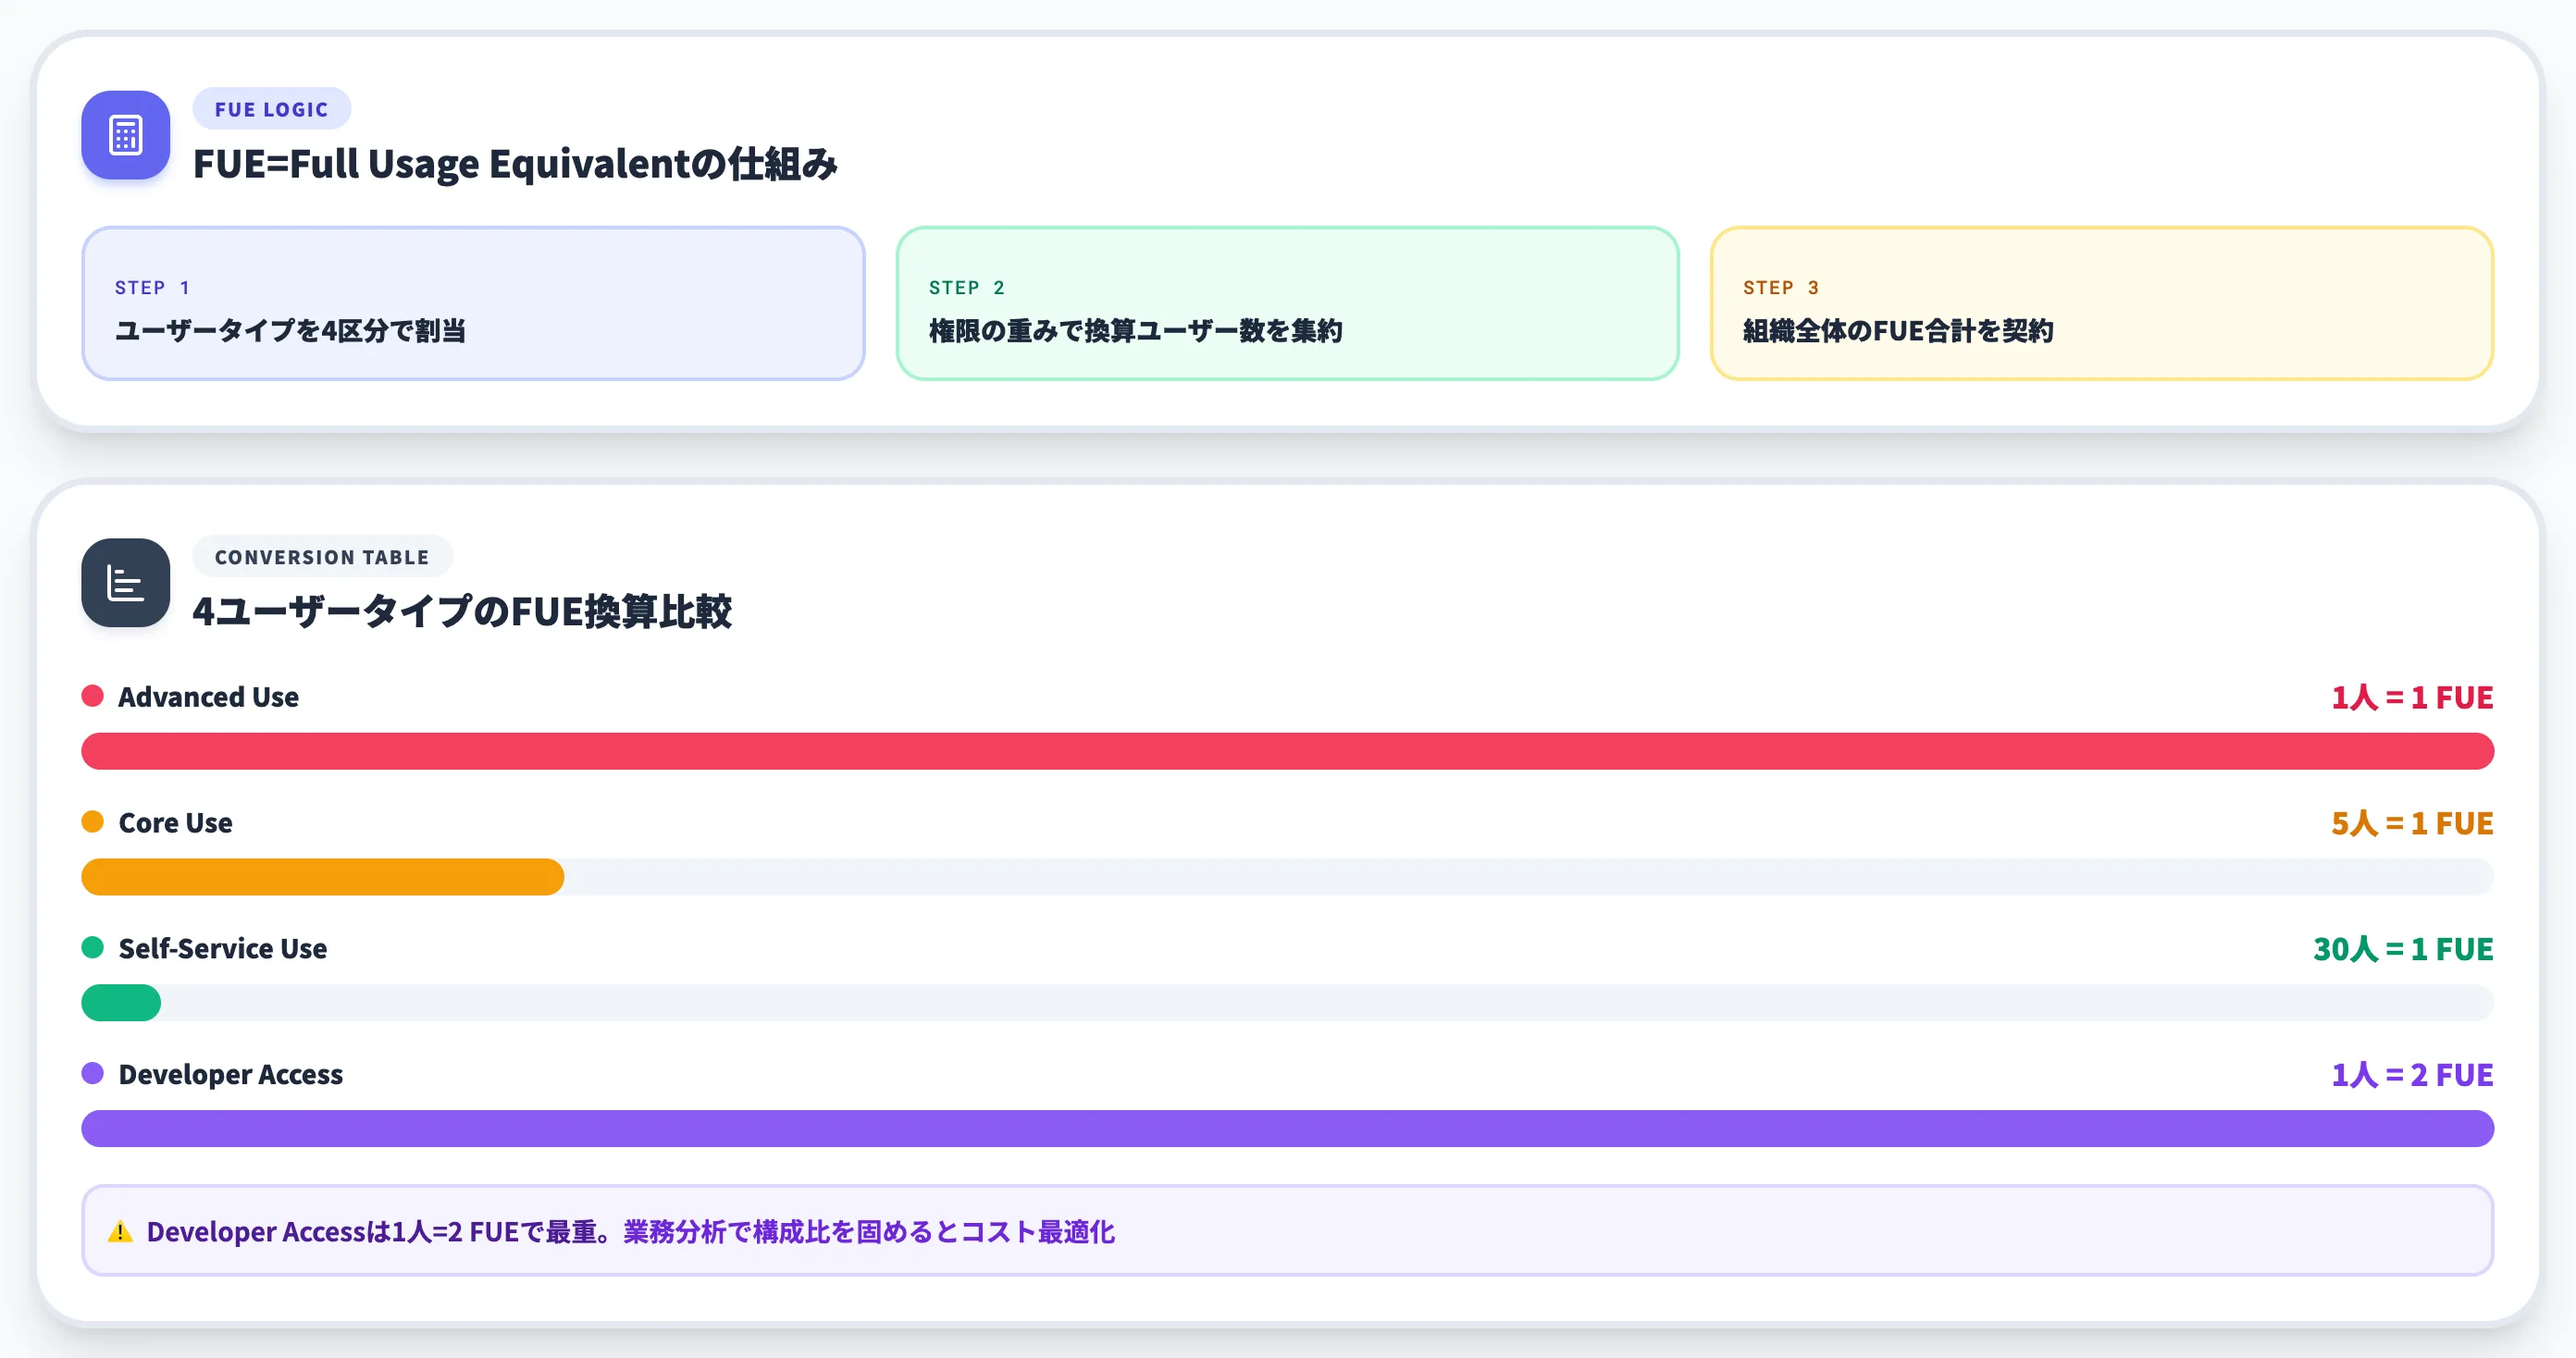Click the '1人 = 2 FUE' value
This screenshot has width=2576, height=1358.
(x=2412, y=1075)
